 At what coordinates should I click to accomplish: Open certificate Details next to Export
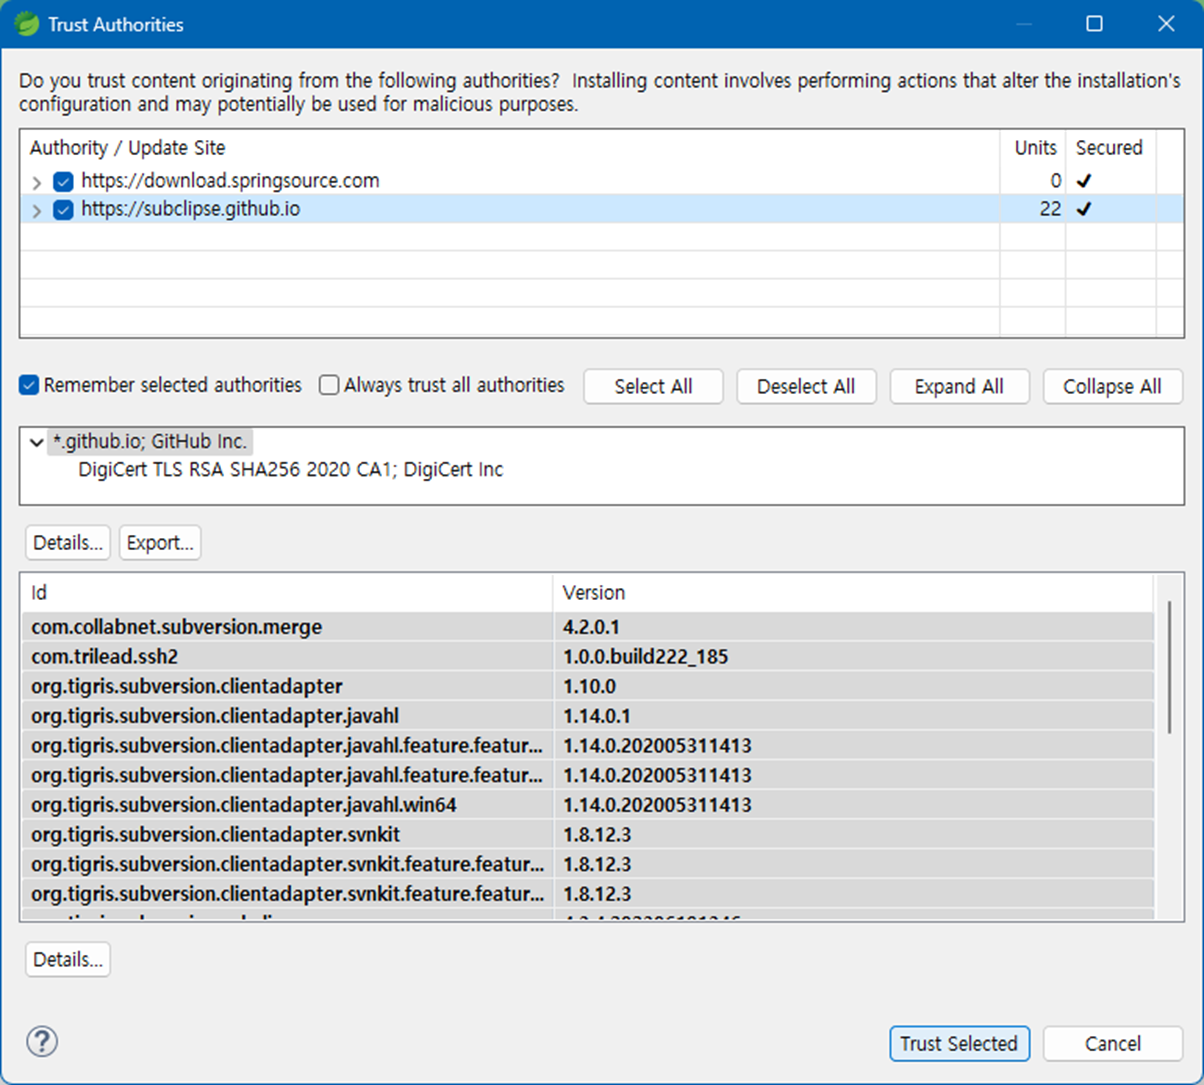pyautogui.click(x=68, y=542)
